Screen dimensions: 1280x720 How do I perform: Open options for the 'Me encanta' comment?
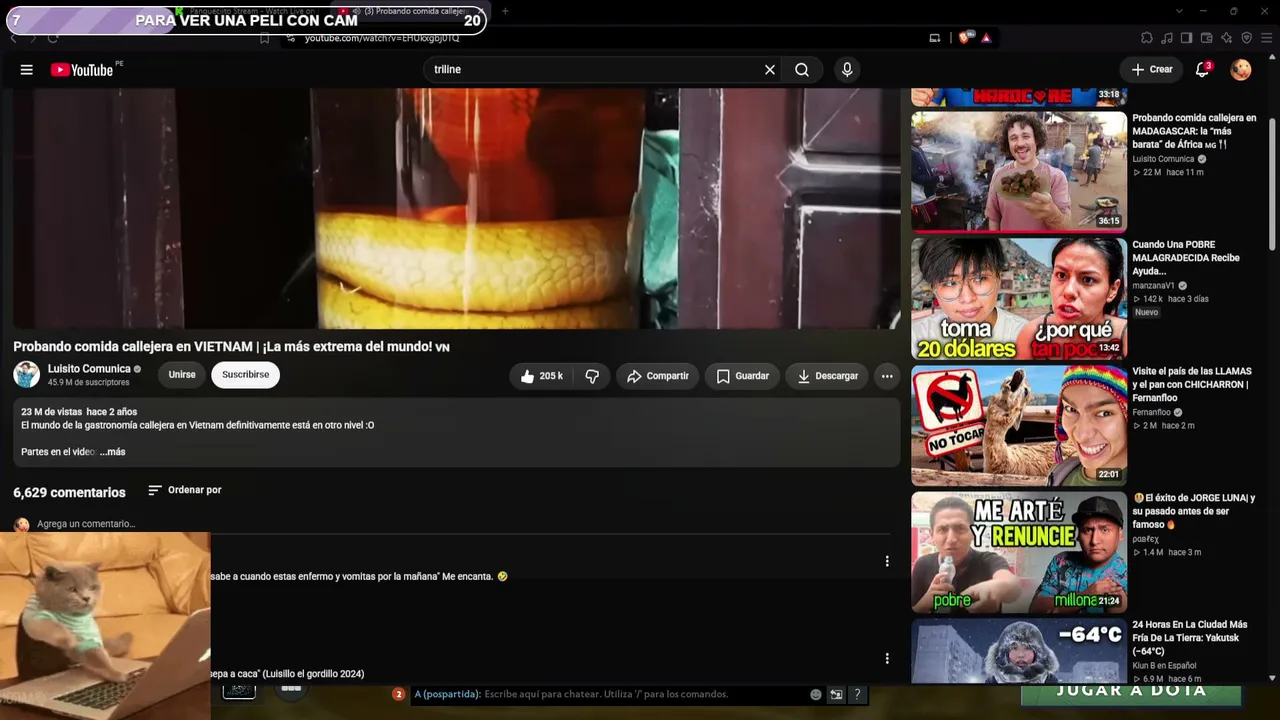pyautogui.click(x=887, y=561)
